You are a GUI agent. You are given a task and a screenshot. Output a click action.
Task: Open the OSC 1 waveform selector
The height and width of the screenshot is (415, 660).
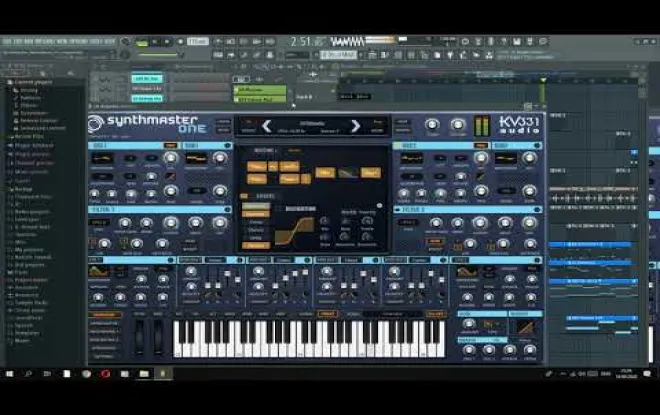click(x=102, y=159)
